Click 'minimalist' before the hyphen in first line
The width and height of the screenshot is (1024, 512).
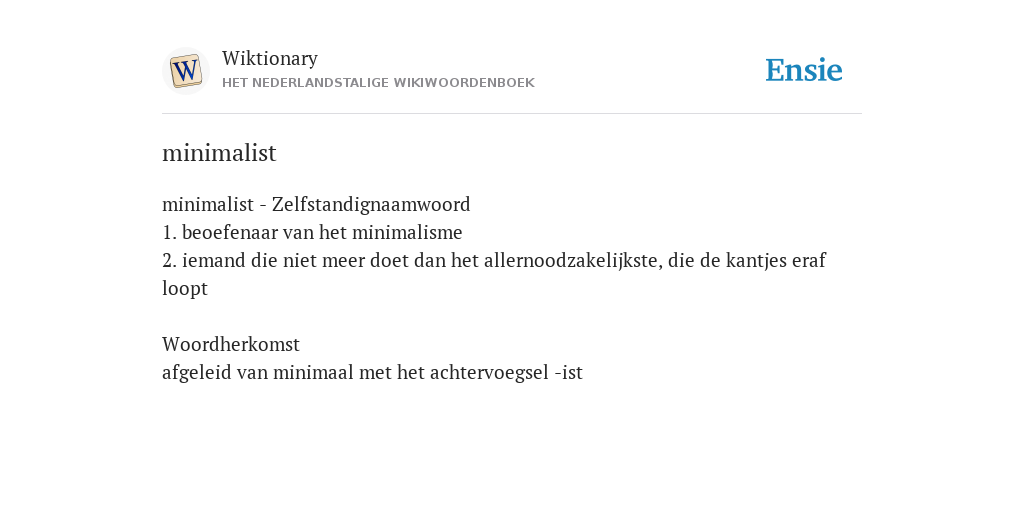pyautogui.click(x=208, y=204)
